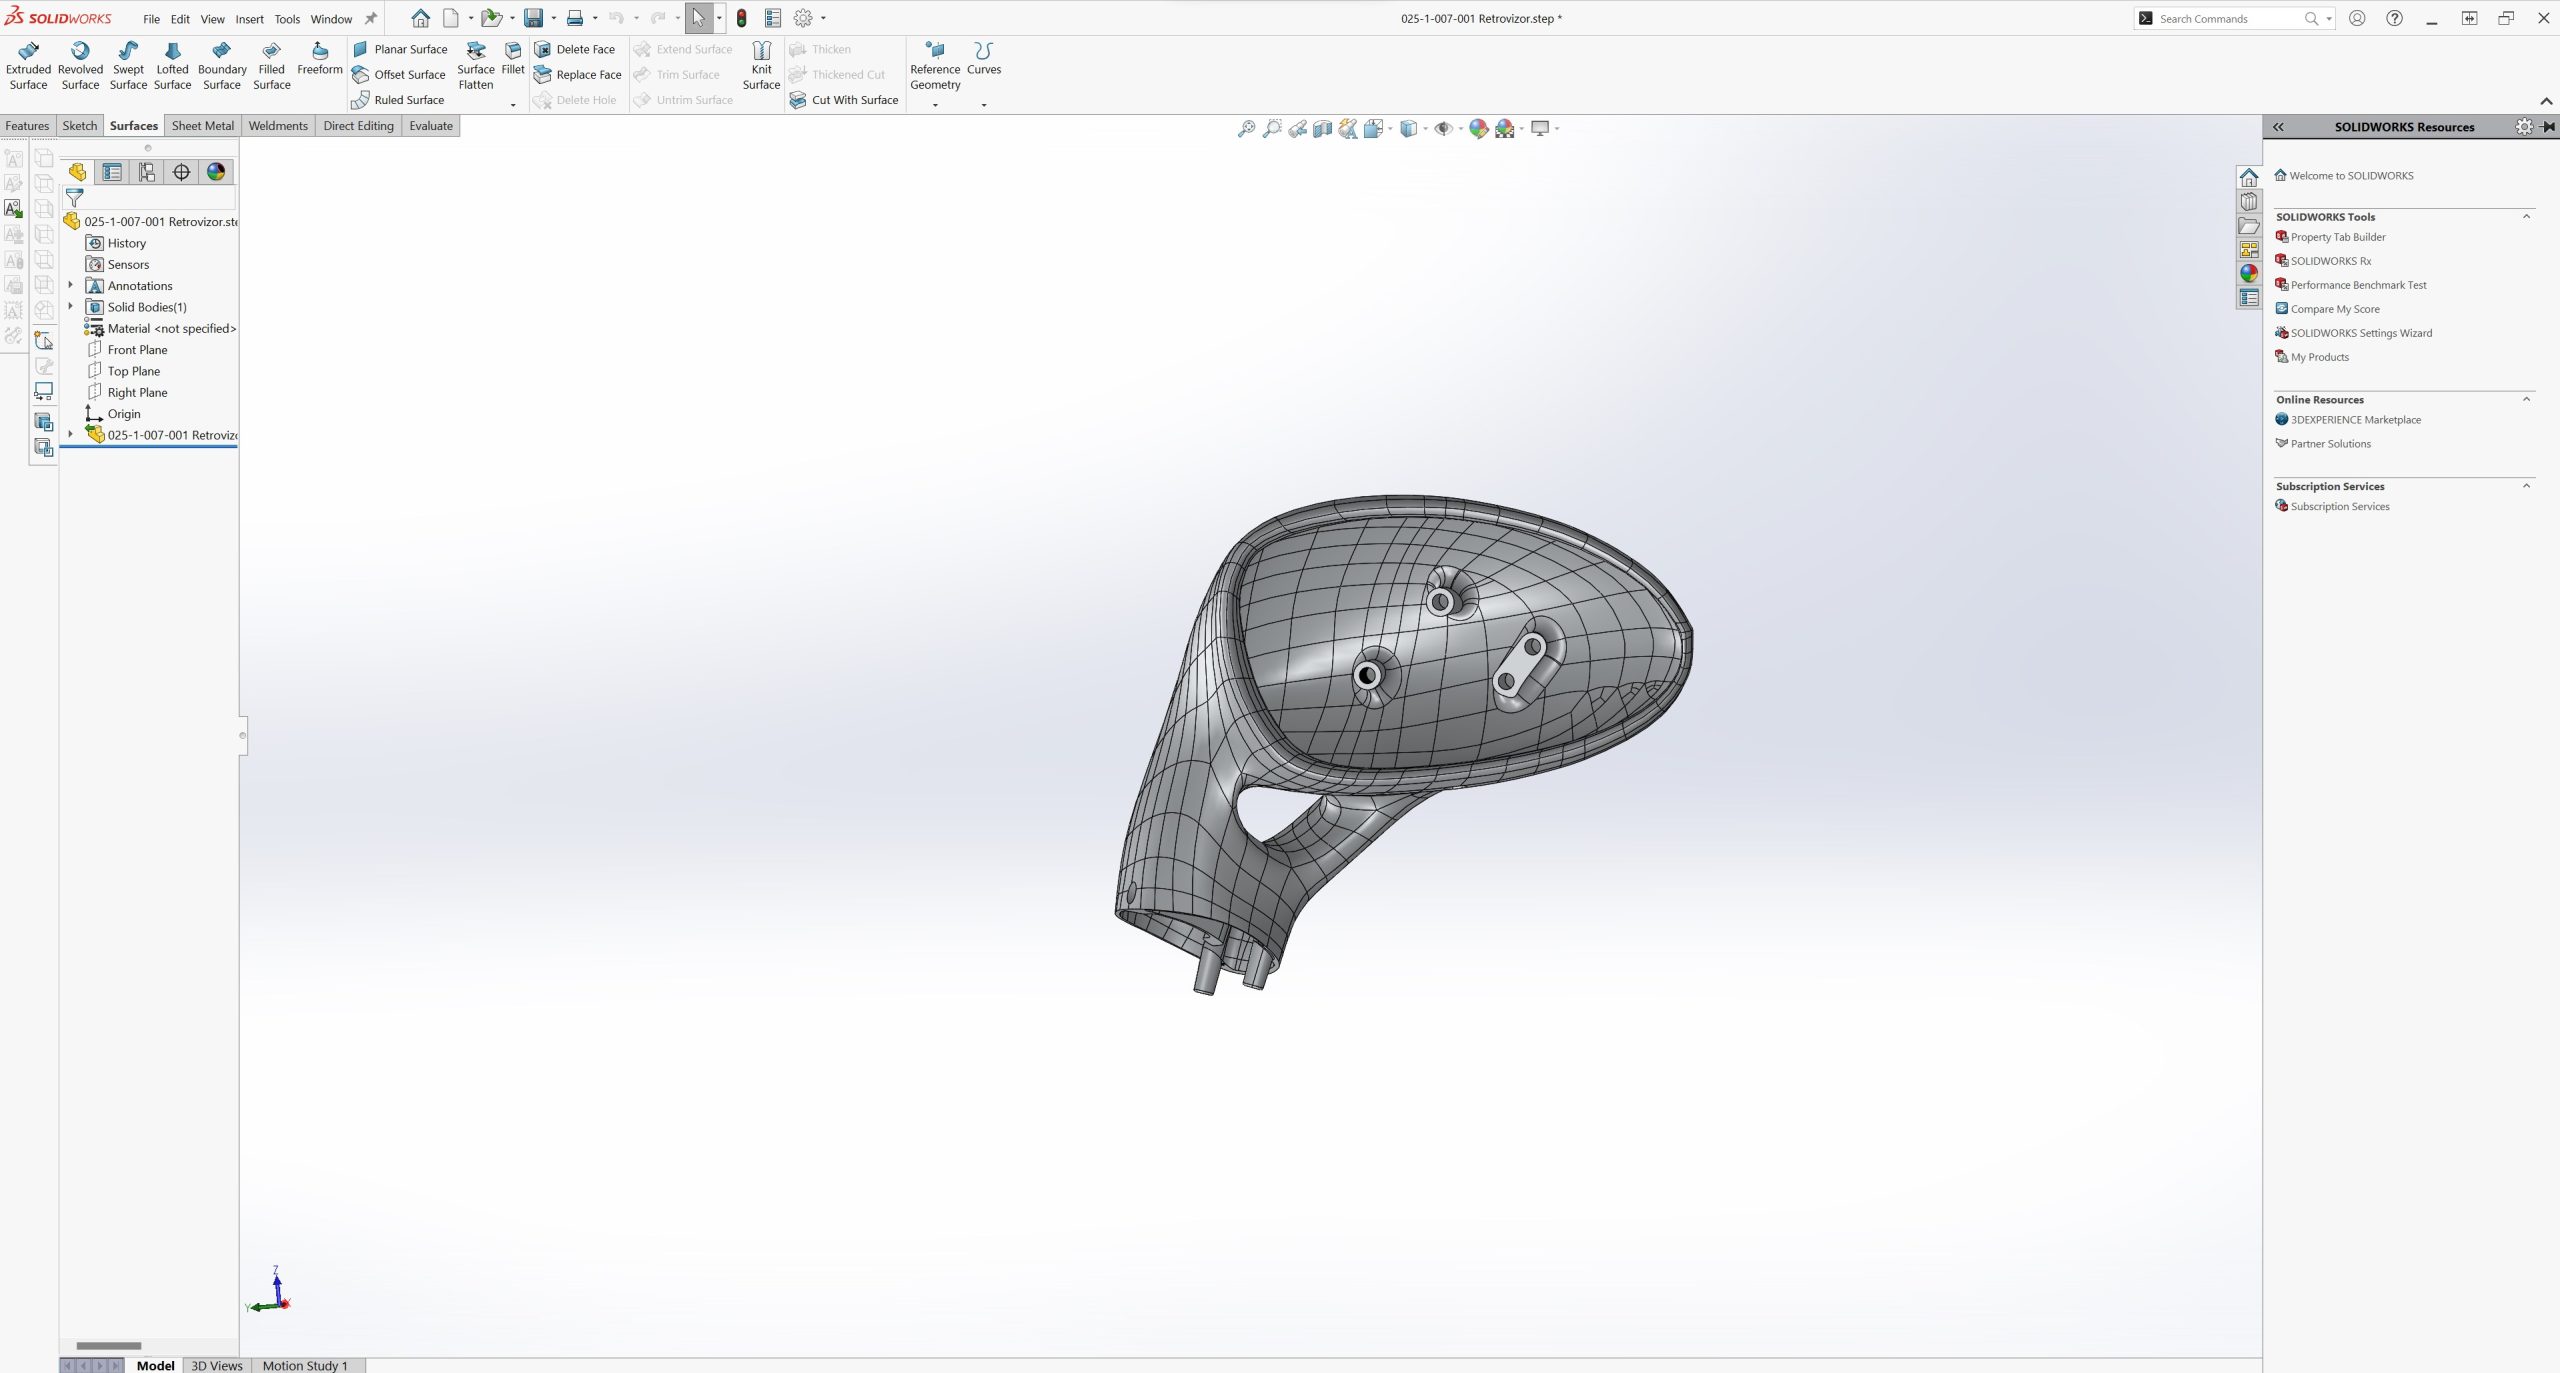This screenshot has width=2560, height=1373.
Task: Click the Lofted Surface tool
Action: 172,66
